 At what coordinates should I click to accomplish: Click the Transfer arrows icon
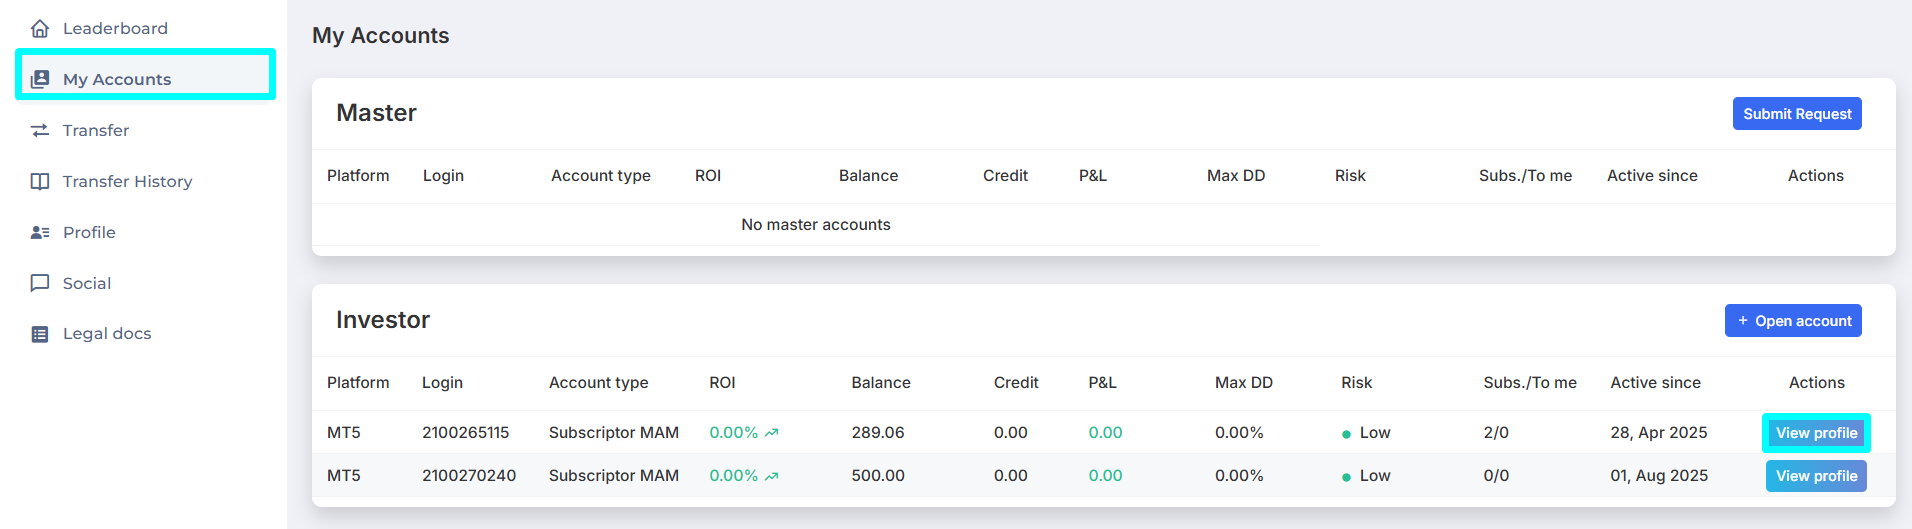[40, 131]
